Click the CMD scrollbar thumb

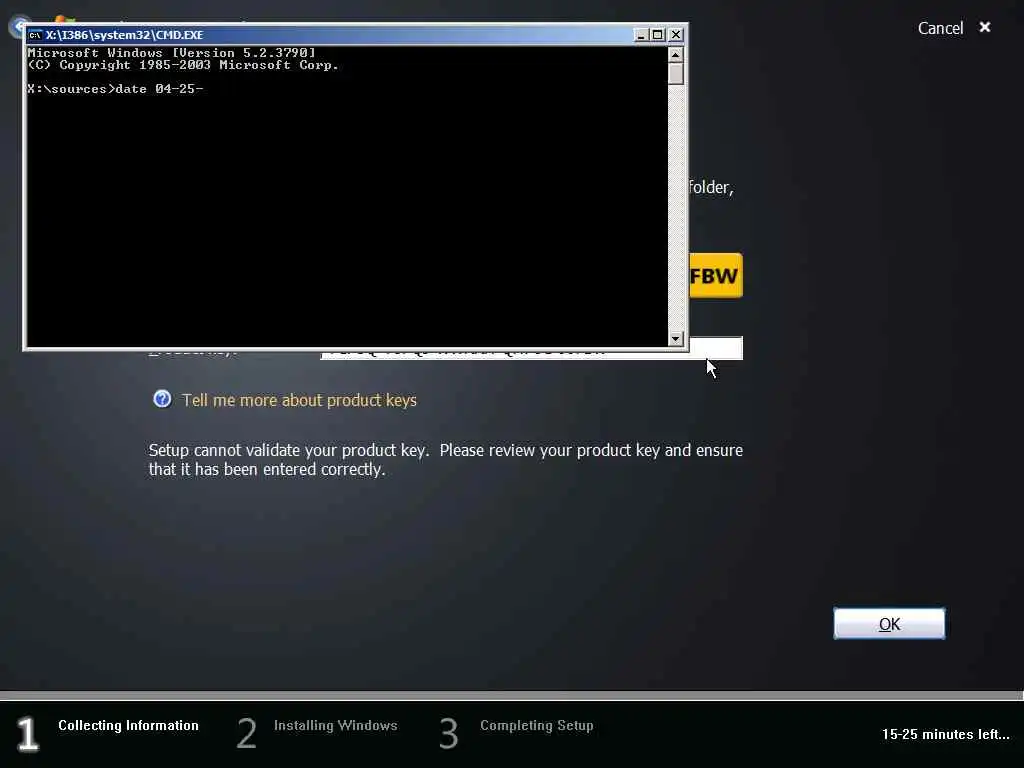[x=676, y=74]
